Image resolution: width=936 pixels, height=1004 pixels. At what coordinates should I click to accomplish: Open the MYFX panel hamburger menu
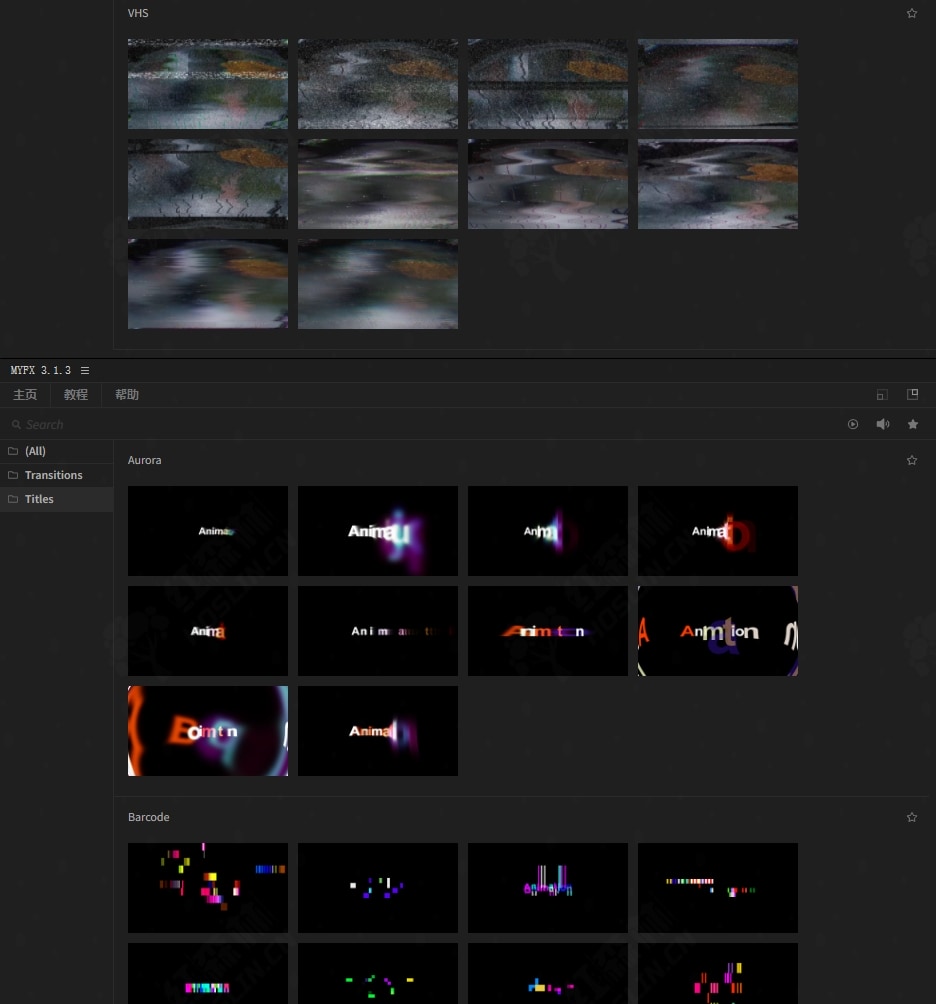pos(85,371)
